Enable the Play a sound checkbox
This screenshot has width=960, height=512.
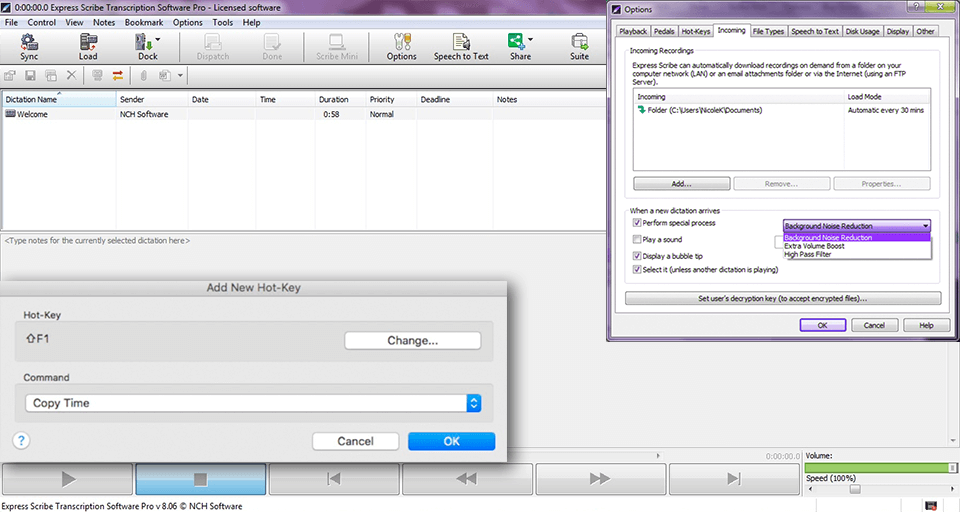[637, 239]
